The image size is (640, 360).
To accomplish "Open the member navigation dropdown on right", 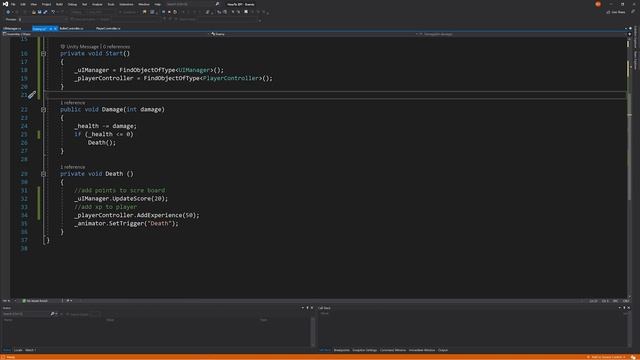I will tap(522, 34).
